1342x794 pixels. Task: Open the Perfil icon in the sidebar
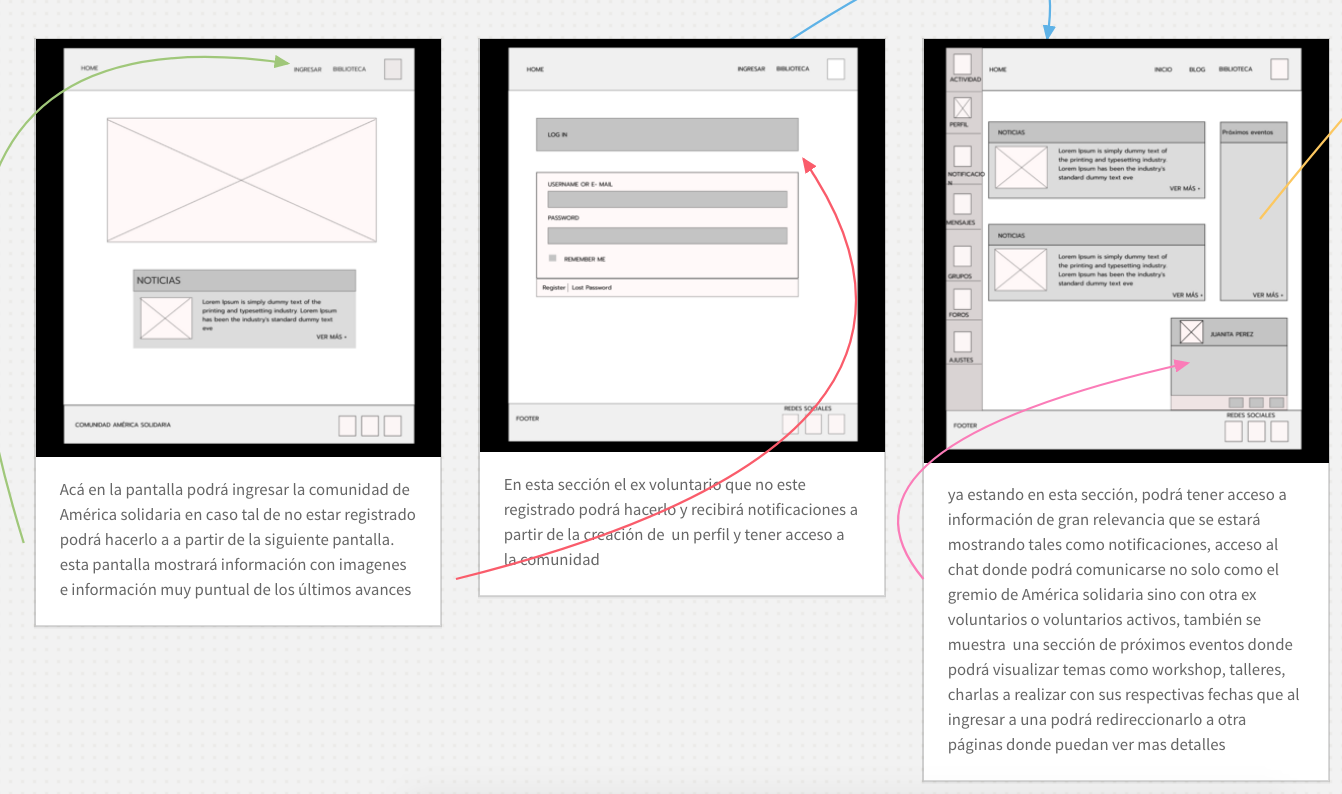[x=962, y=108]
